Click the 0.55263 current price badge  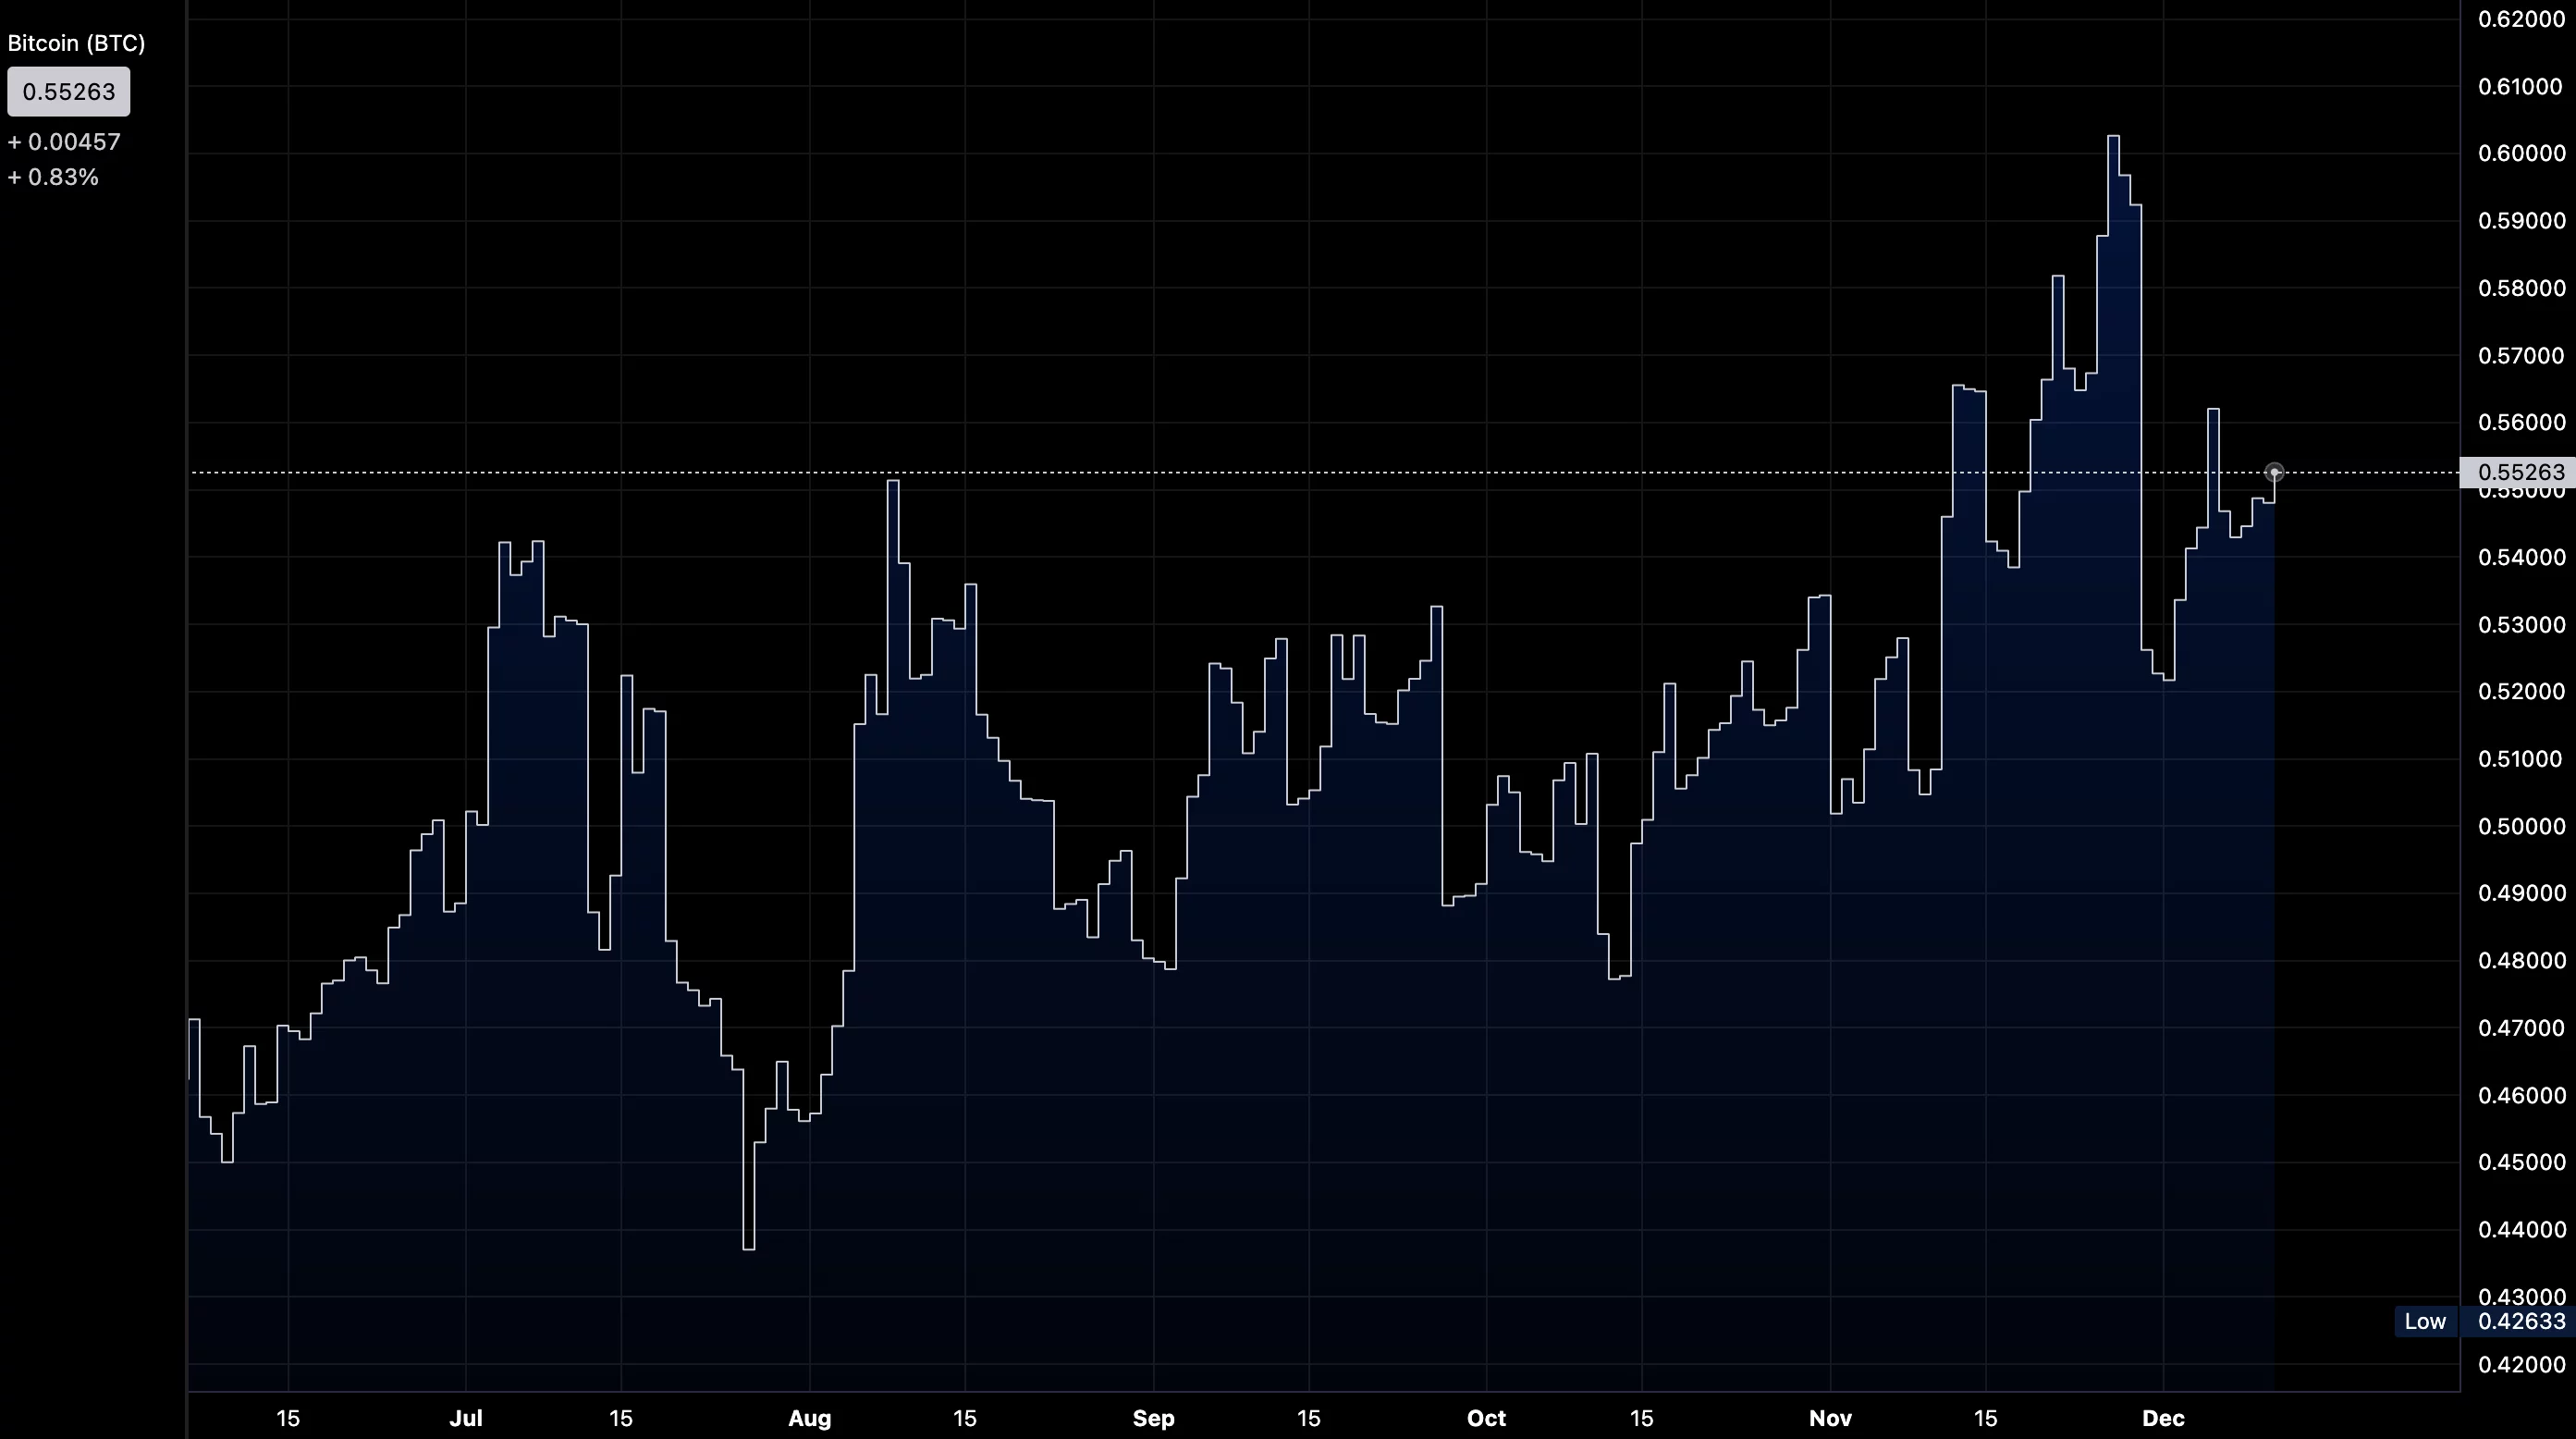tap(68, 91)
